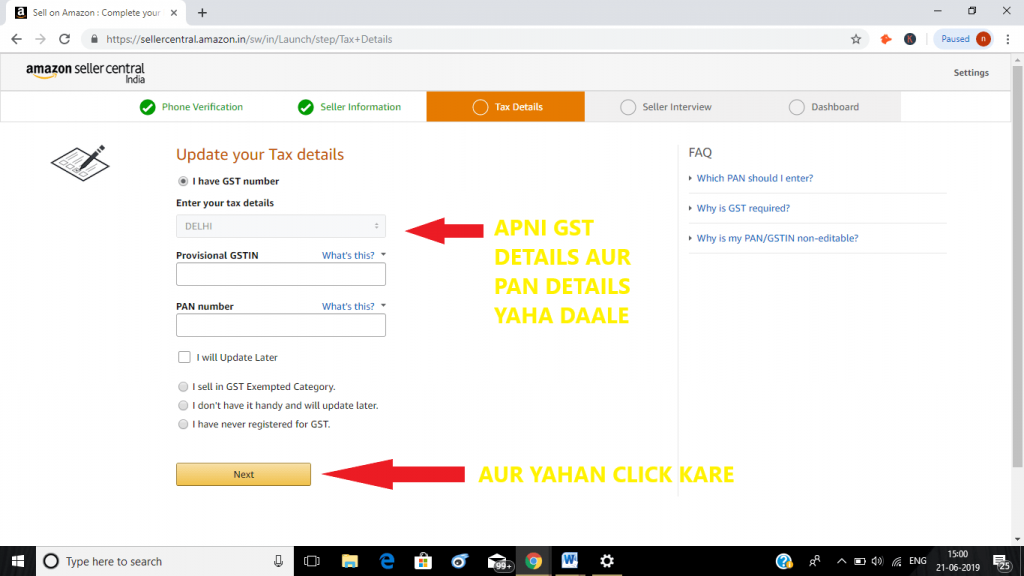1024x576 pixels.
Task: Open 'What's this?' beside PAN number
Action: [353, 306]
